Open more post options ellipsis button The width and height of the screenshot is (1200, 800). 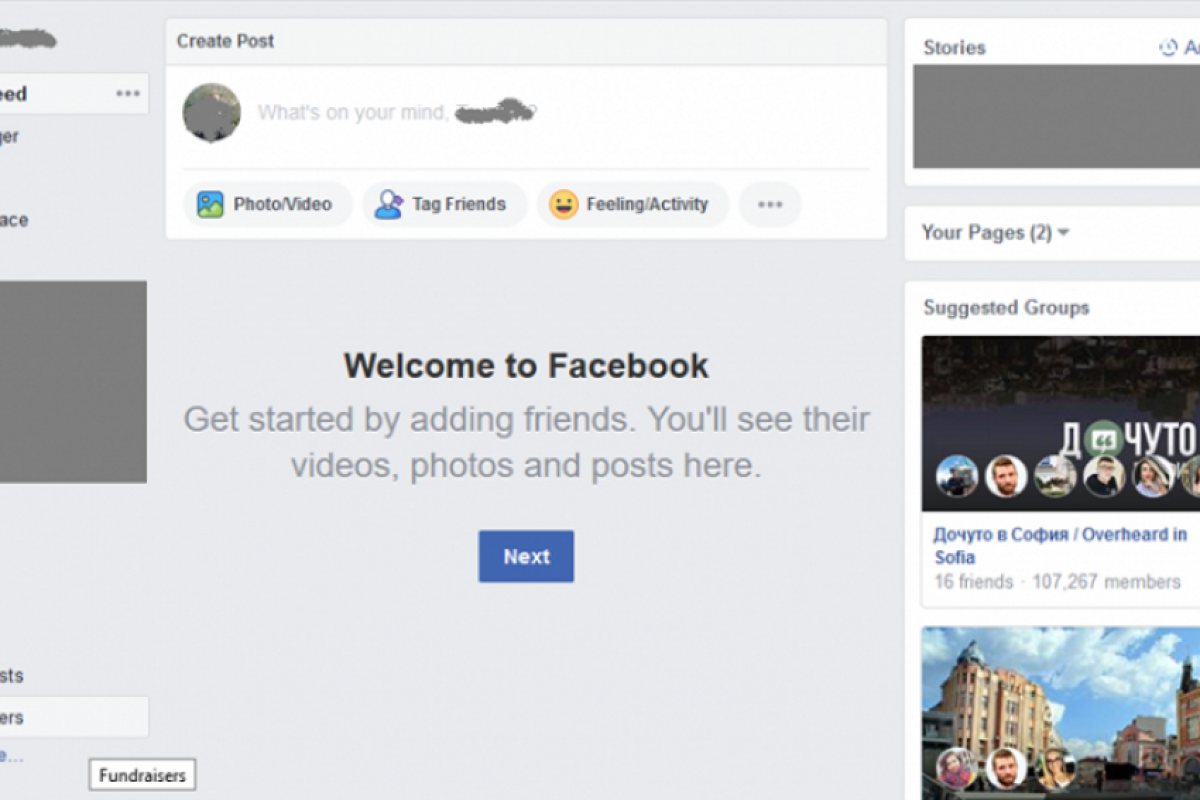(x=770, y=204)
